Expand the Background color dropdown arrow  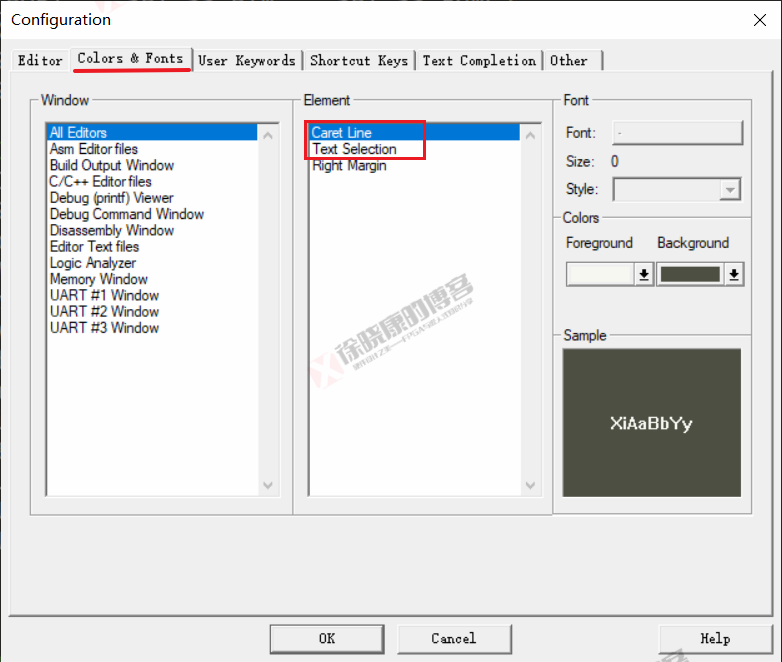(735, 275)
